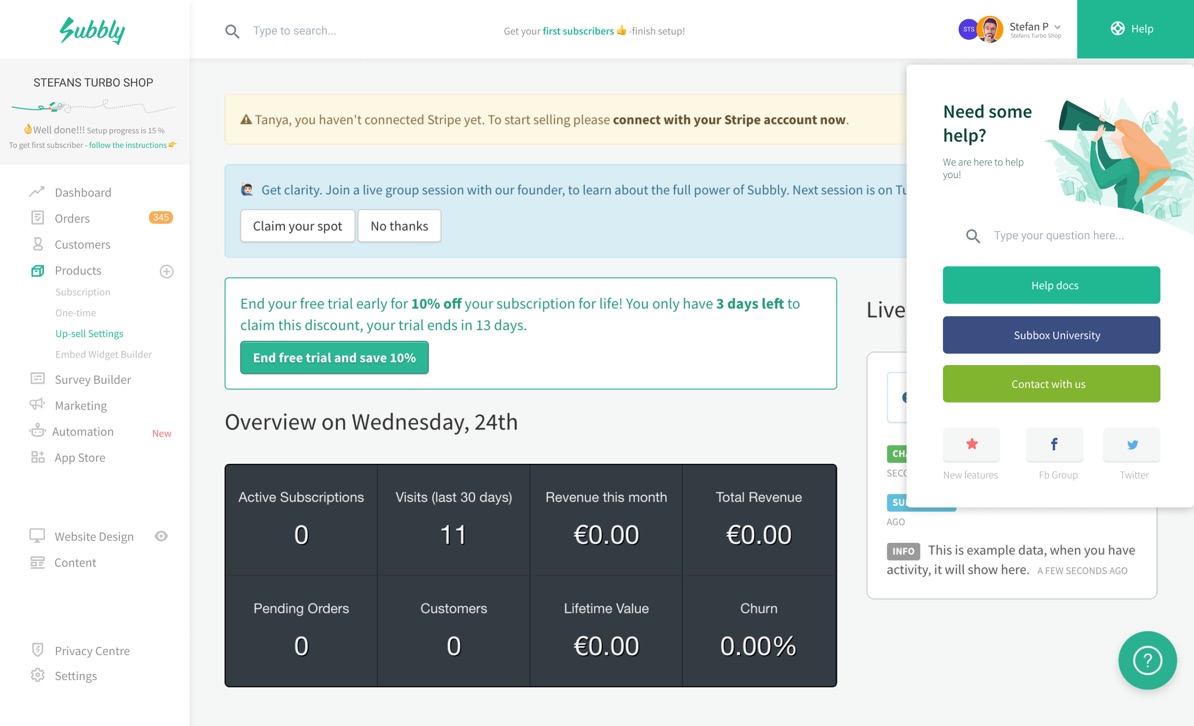Click the App Store icon in sidebar

(37, 457)
